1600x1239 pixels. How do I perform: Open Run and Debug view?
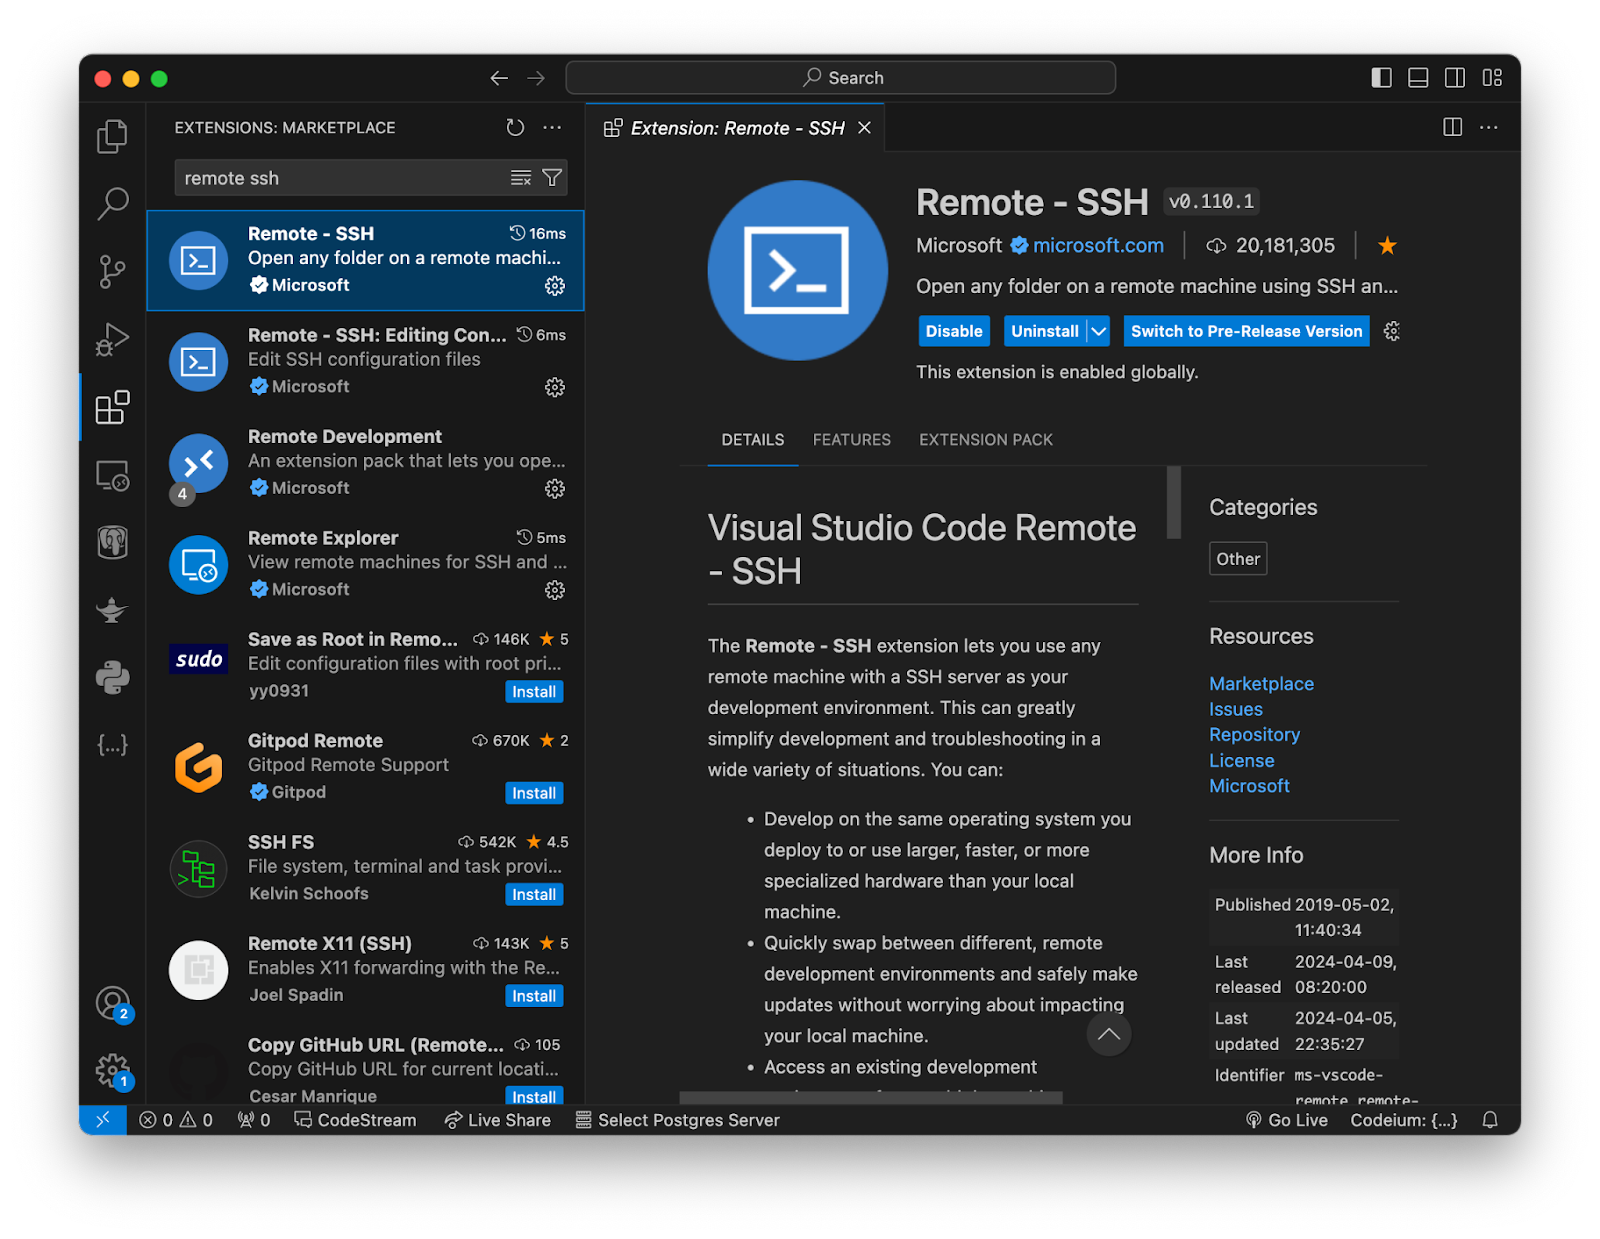click(112, 339)
